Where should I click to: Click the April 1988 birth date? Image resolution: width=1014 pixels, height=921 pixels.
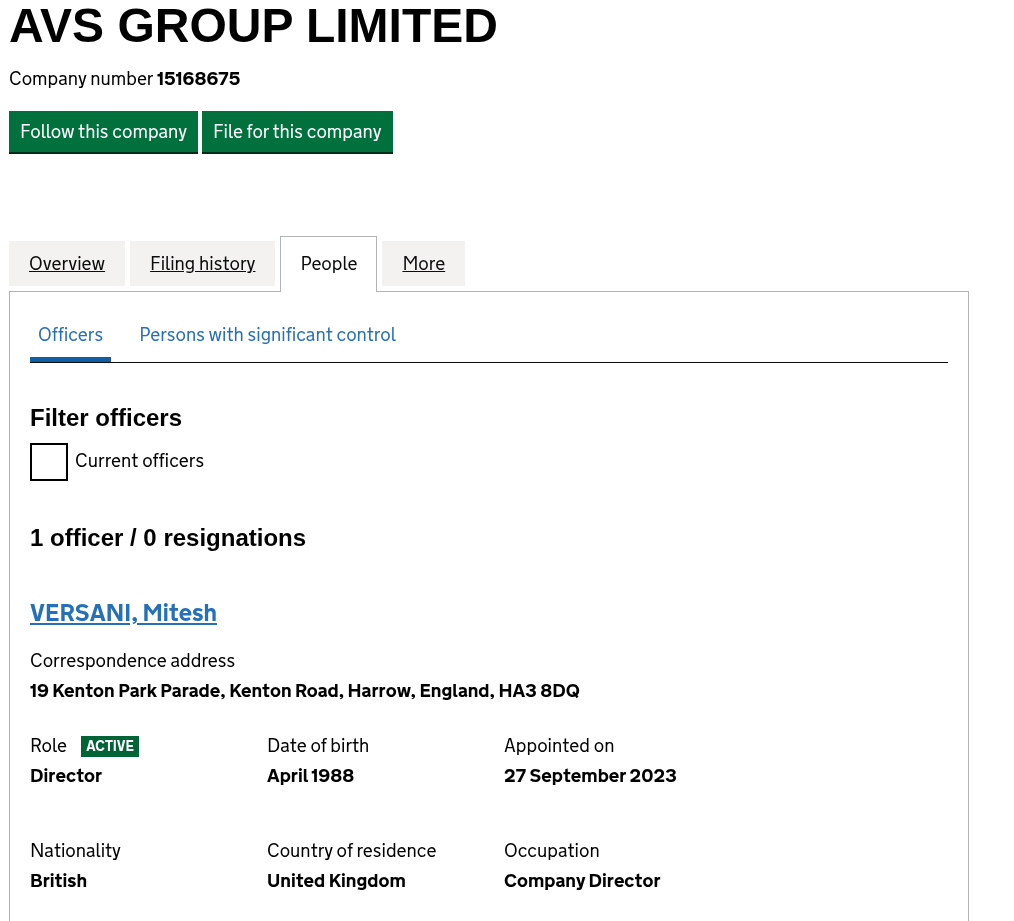point(310,775)
